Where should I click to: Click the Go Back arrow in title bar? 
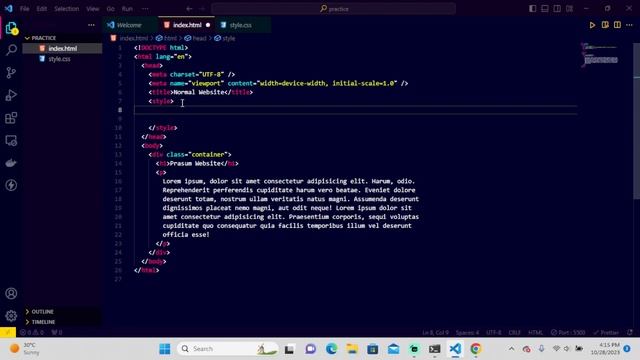point(189,9)
